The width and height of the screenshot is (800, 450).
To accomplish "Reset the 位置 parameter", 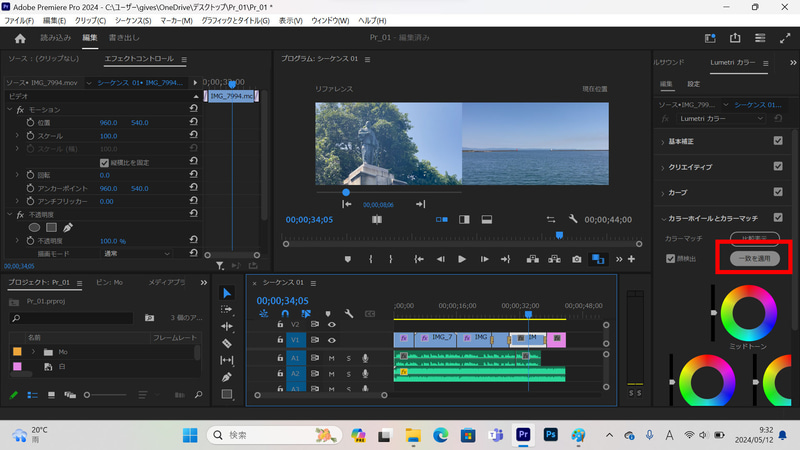I will [192, 123].
